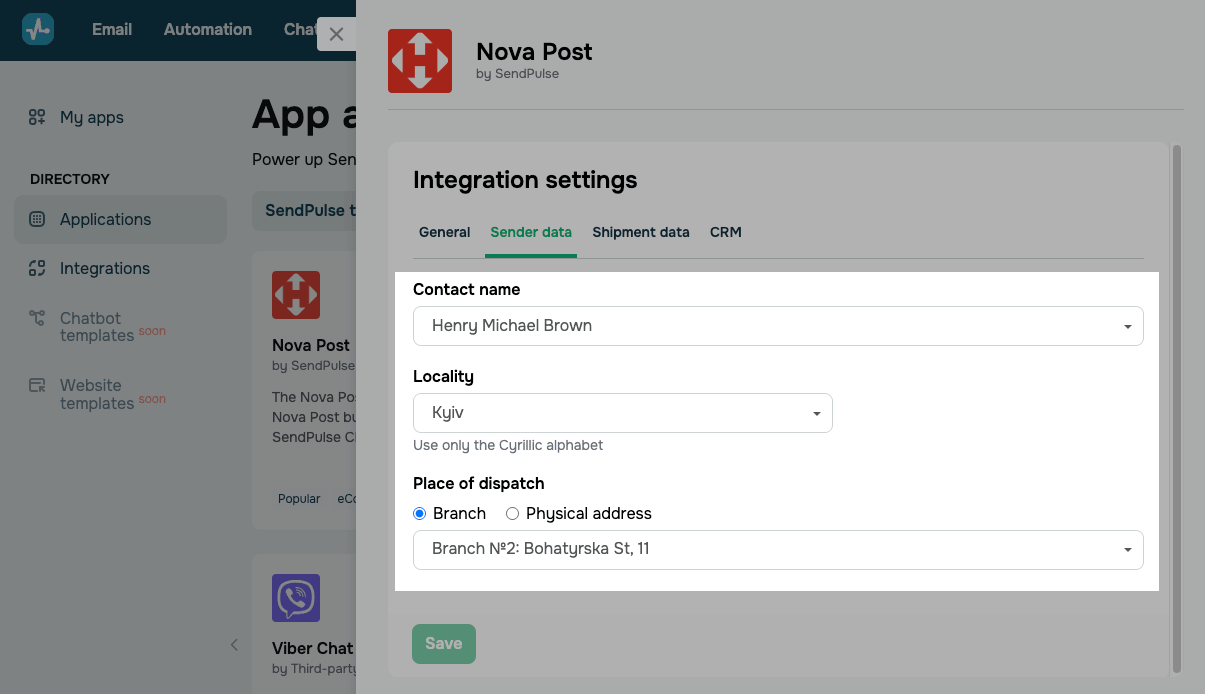Expand the Locality dropdown showing Kyiv
1205x694 pixels.
tap(622, 413)
